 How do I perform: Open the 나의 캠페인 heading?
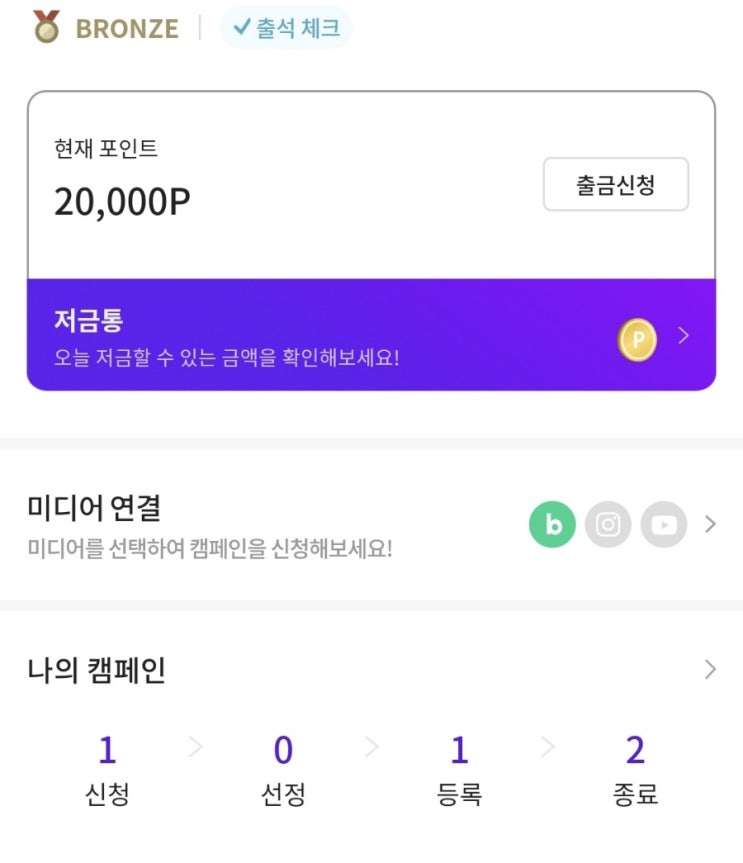pyautogui.click(x=96, y=670)
